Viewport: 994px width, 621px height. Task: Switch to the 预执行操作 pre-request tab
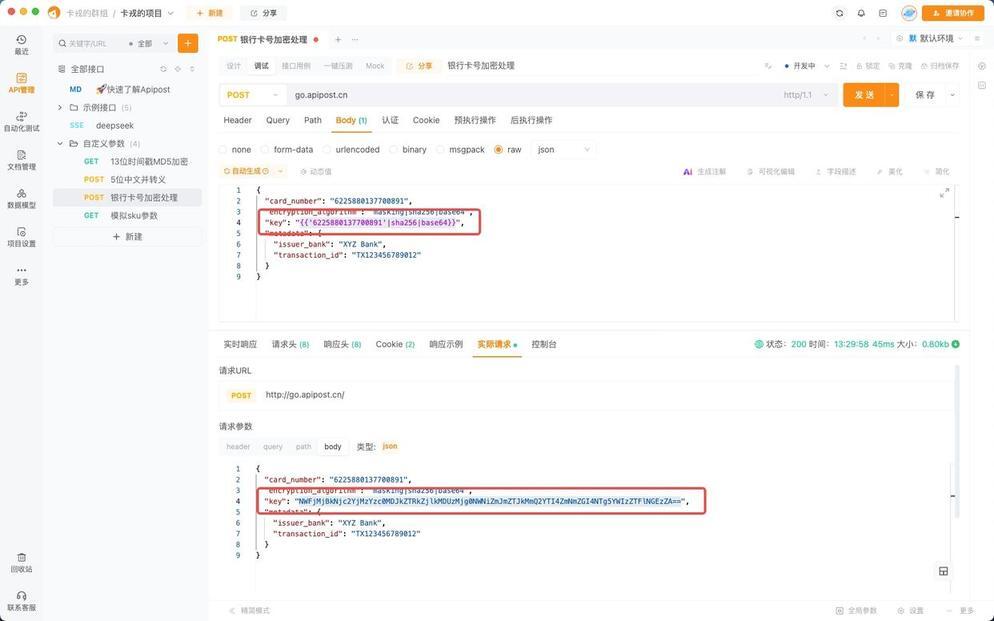[x=475, y=120]
